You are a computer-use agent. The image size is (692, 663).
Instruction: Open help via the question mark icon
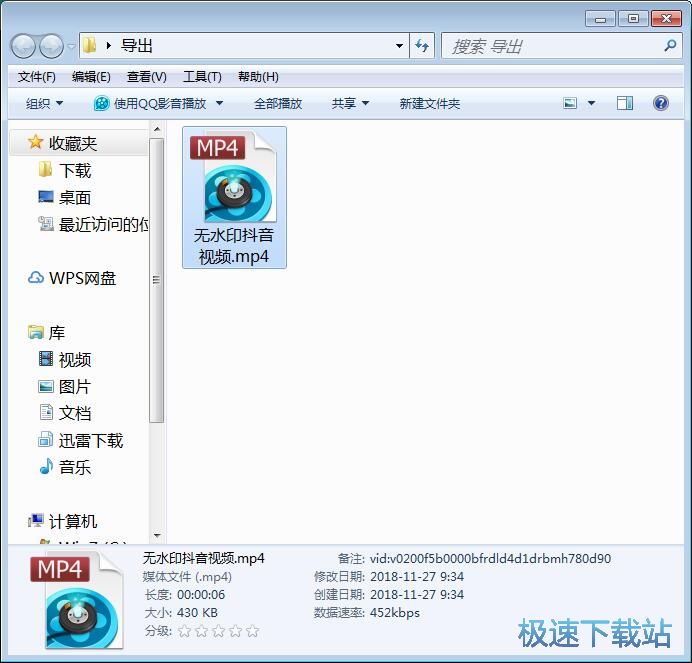click(660, 103)
